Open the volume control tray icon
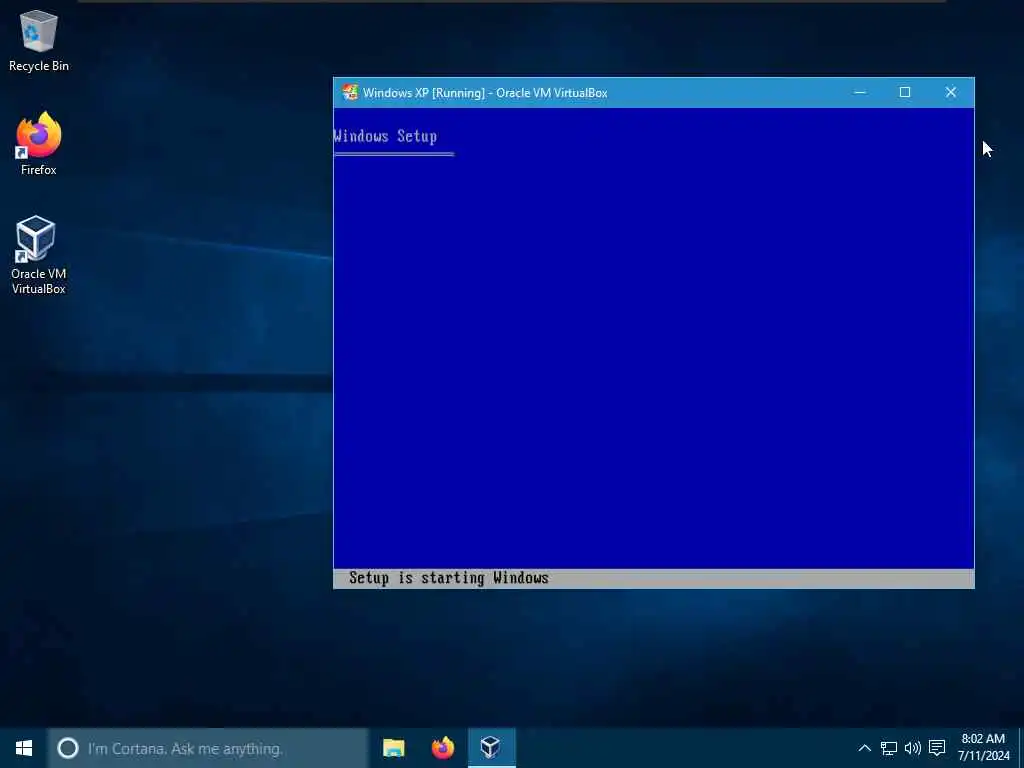The image size is (1024, 768). (912, 748)
